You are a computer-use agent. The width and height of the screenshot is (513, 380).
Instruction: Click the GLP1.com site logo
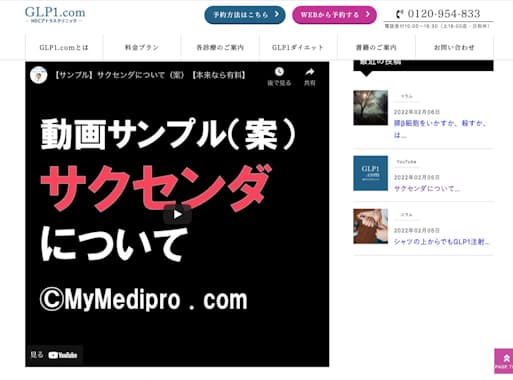pyautogui.click(x=55, y=14)
